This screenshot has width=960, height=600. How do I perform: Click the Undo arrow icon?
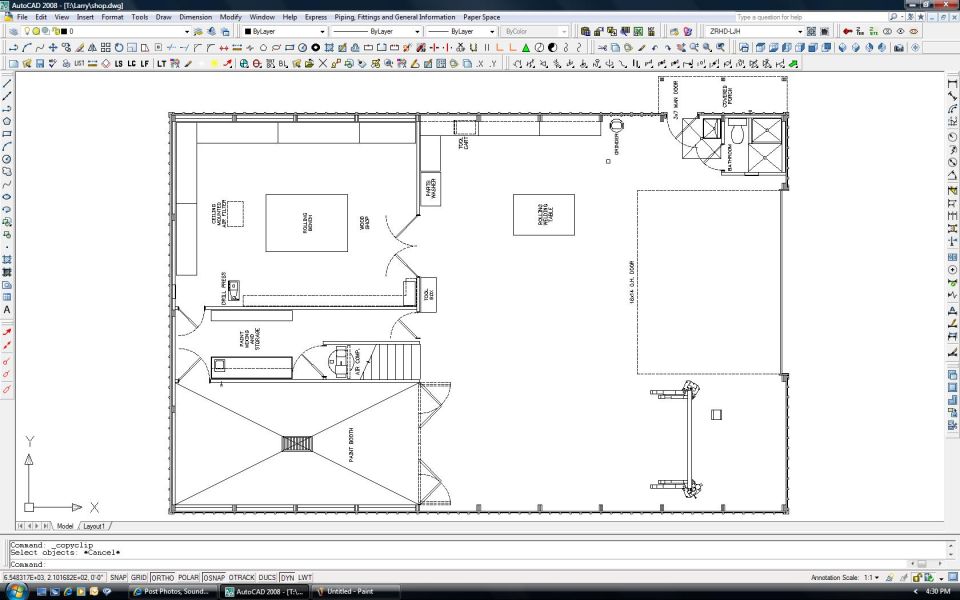pos(655,47)
